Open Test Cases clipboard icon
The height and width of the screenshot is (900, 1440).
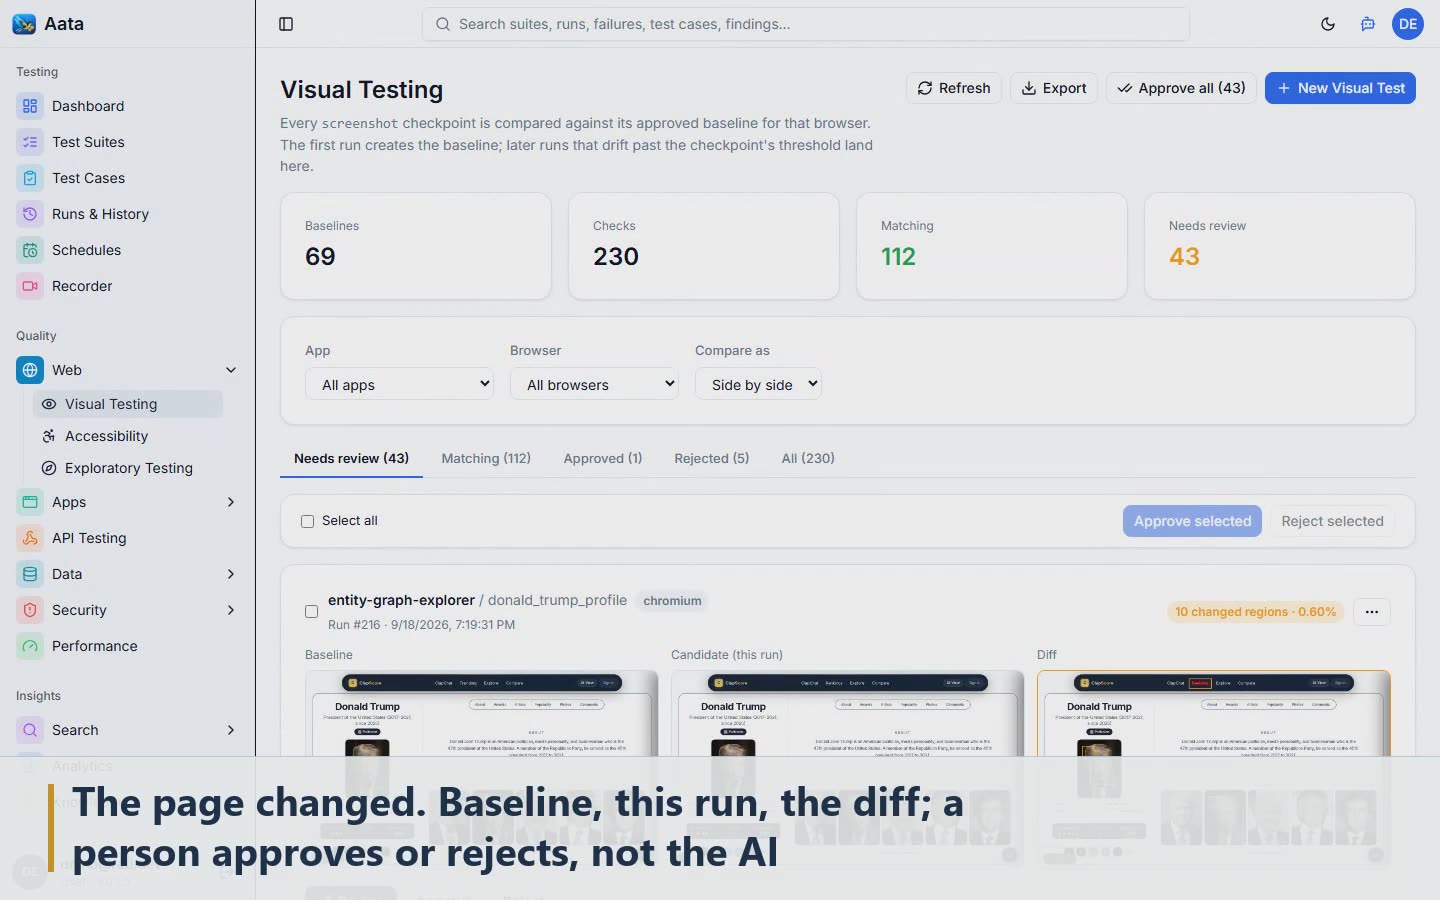(x=30, y=178)
